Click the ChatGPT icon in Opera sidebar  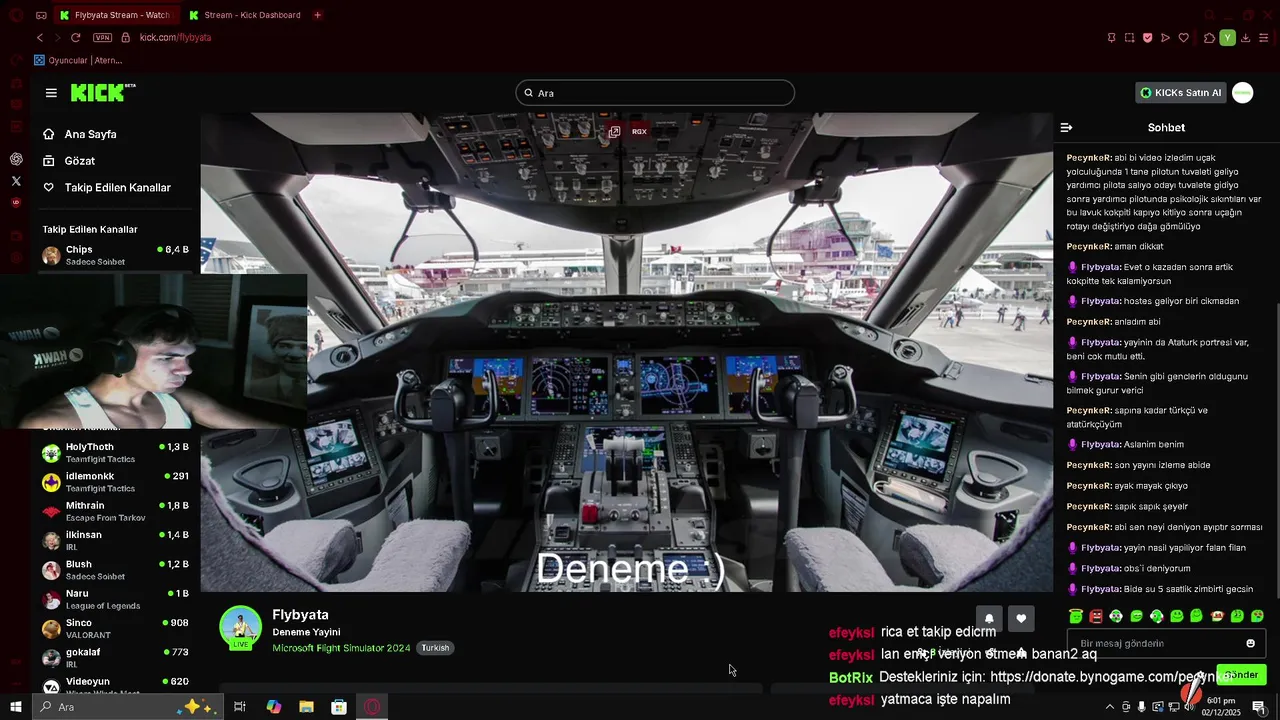pyautogui.click(x=16, y=159)
